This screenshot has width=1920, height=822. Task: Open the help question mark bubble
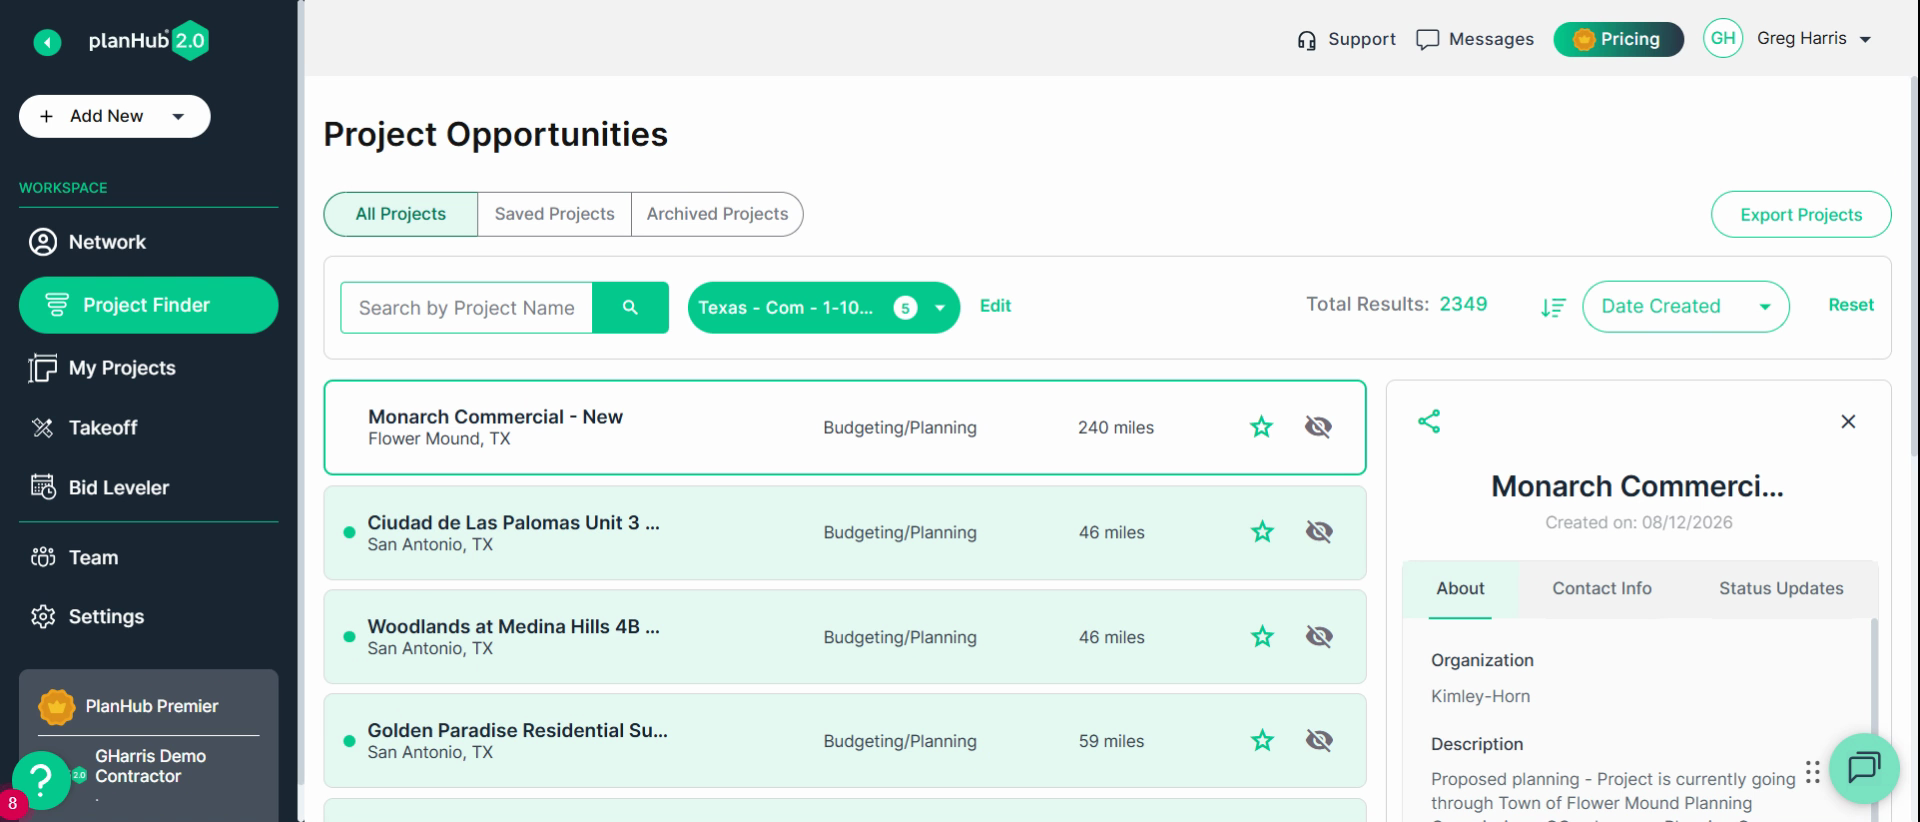click(41, 780)
